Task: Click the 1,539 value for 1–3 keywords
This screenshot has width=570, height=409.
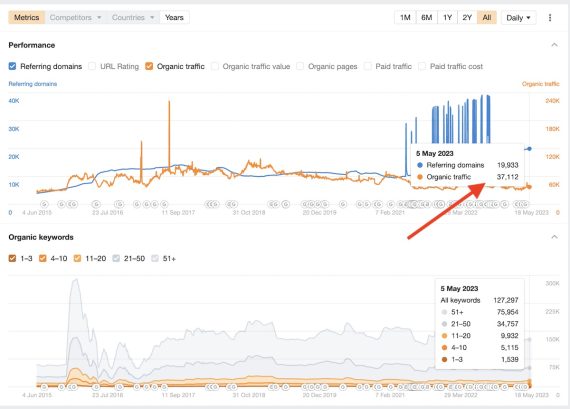Action: click(509, 360)
